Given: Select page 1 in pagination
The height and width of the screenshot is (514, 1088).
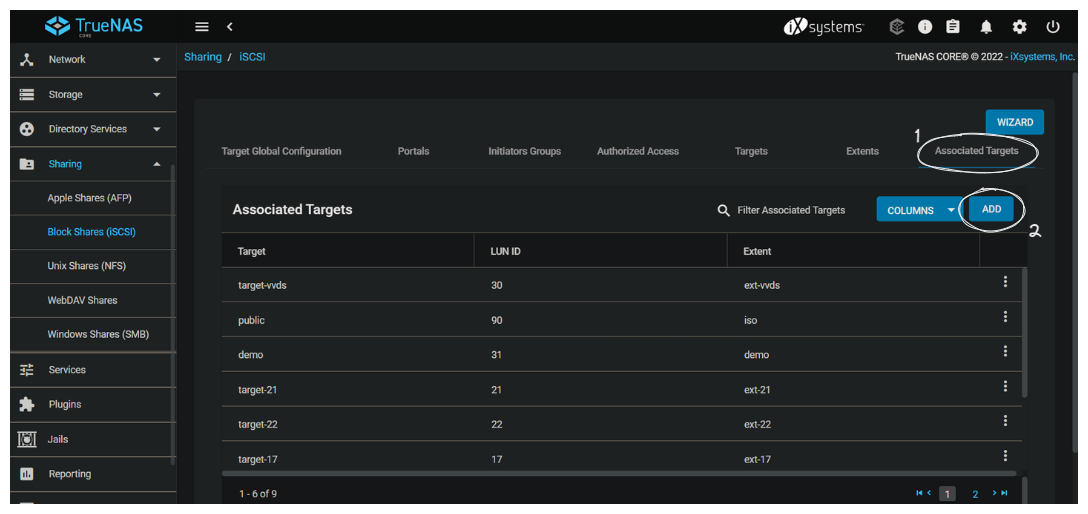Looking at the screenshot, I should (x=947, y=494).
